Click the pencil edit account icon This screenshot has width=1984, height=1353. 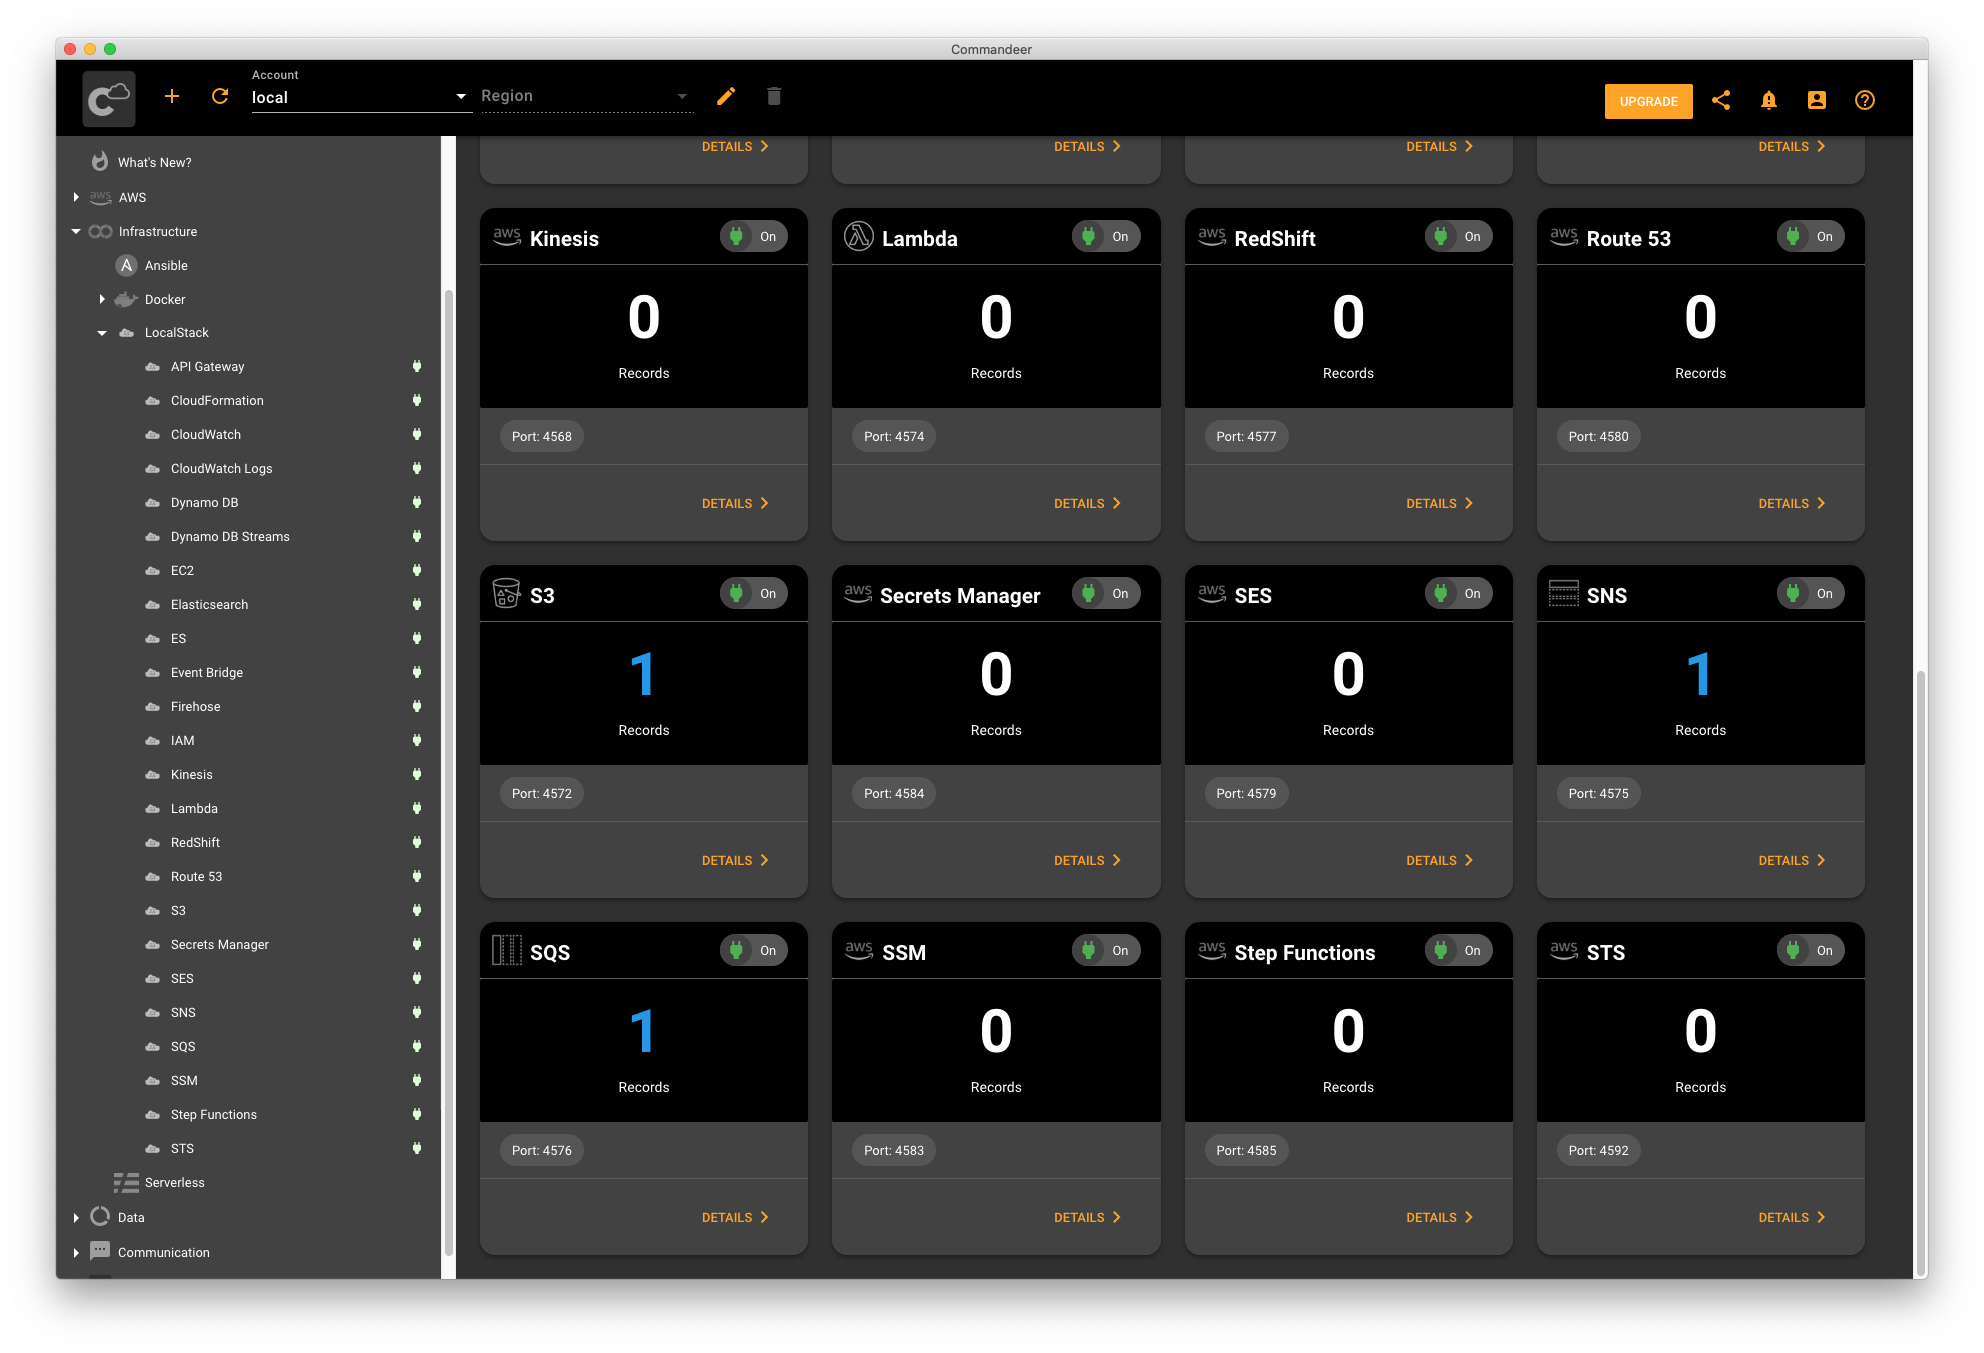726,96
